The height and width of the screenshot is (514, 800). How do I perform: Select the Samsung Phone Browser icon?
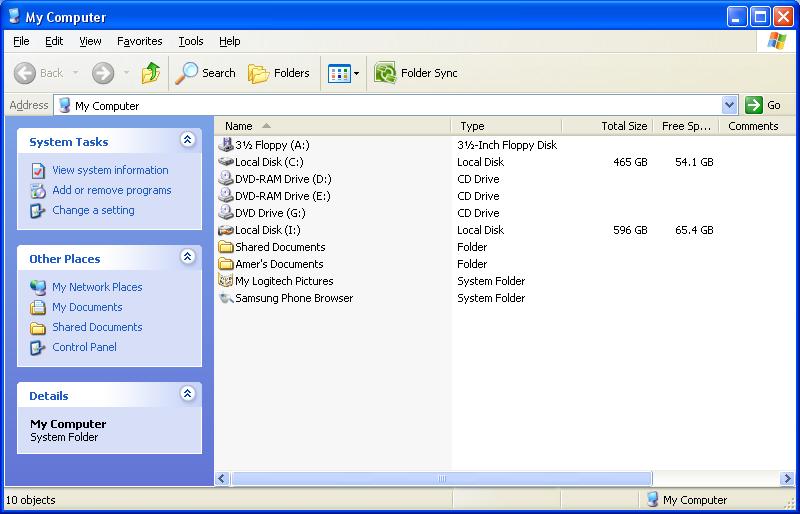click(226, 298)
